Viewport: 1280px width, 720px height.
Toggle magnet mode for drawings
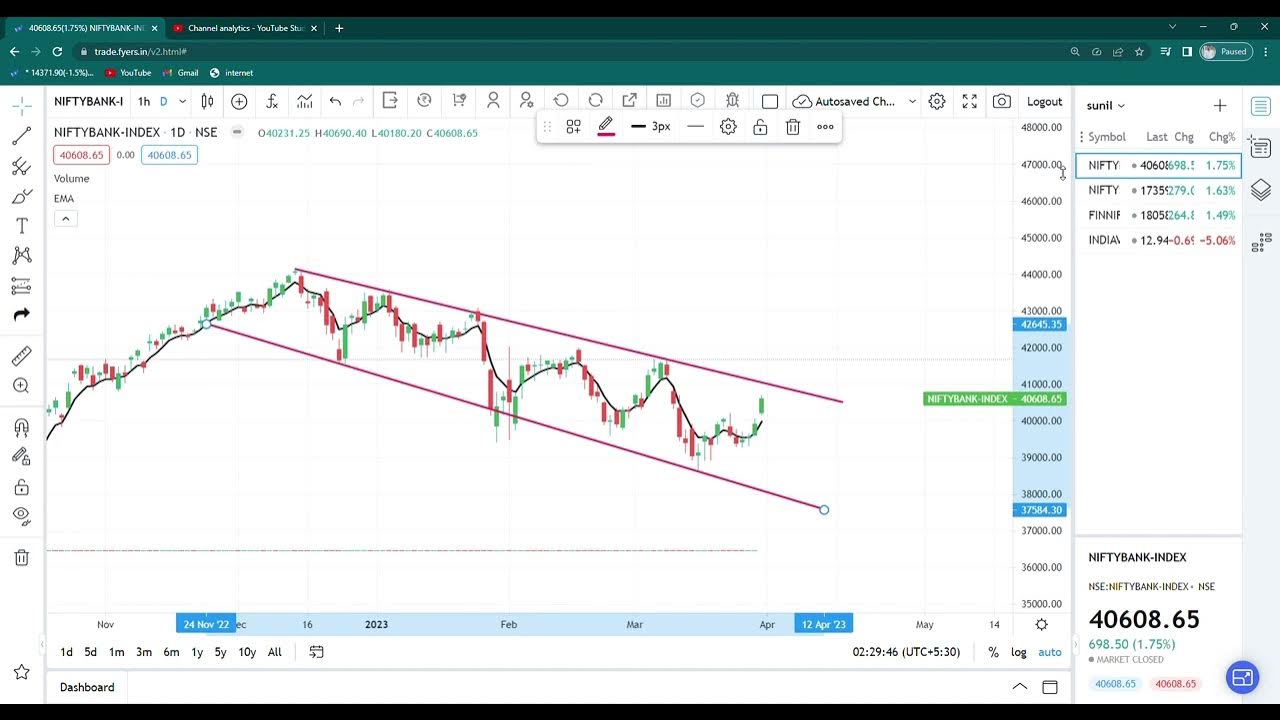(21, 427)
